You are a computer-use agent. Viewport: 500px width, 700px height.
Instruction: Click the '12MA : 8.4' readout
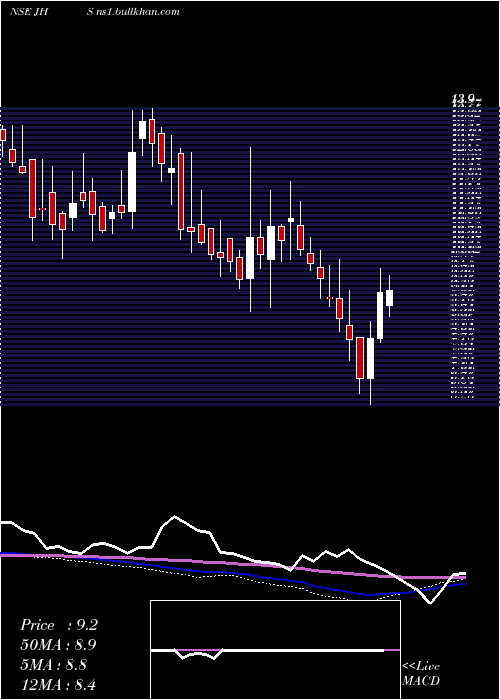[58, 684]
